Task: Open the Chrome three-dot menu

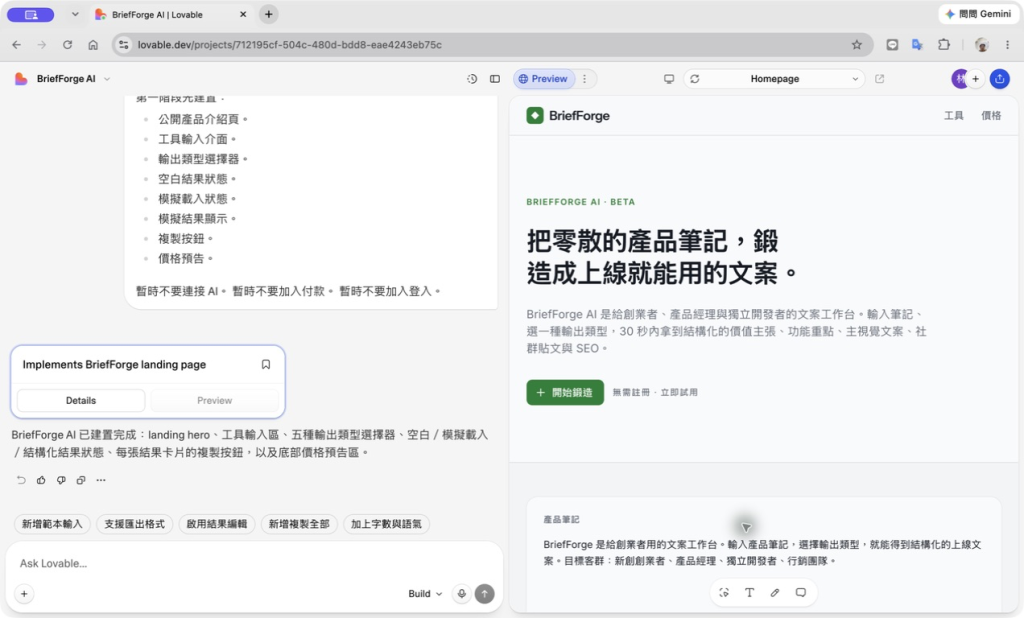Action: pyautogui.click(x=1007, y=44)
